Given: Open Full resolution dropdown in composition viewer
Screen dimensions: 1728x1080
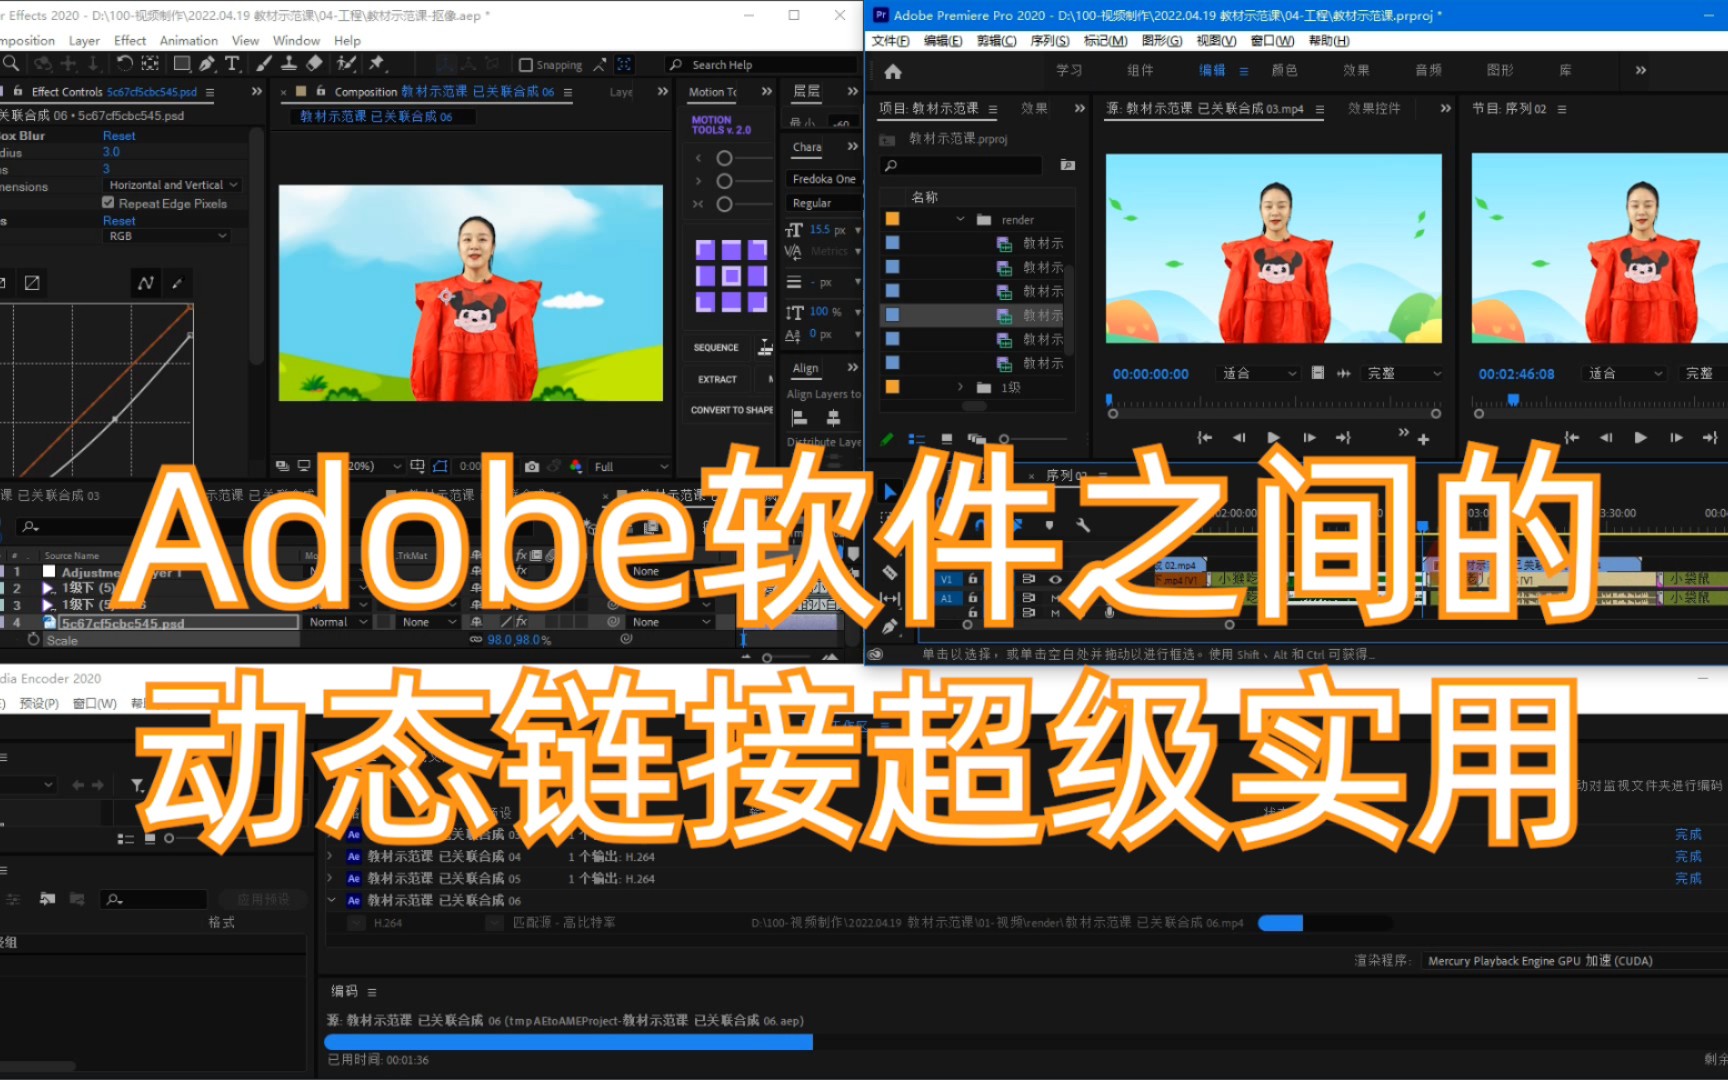Looking at the screenshot, I should pyautogui.click(x=630, y=467).
